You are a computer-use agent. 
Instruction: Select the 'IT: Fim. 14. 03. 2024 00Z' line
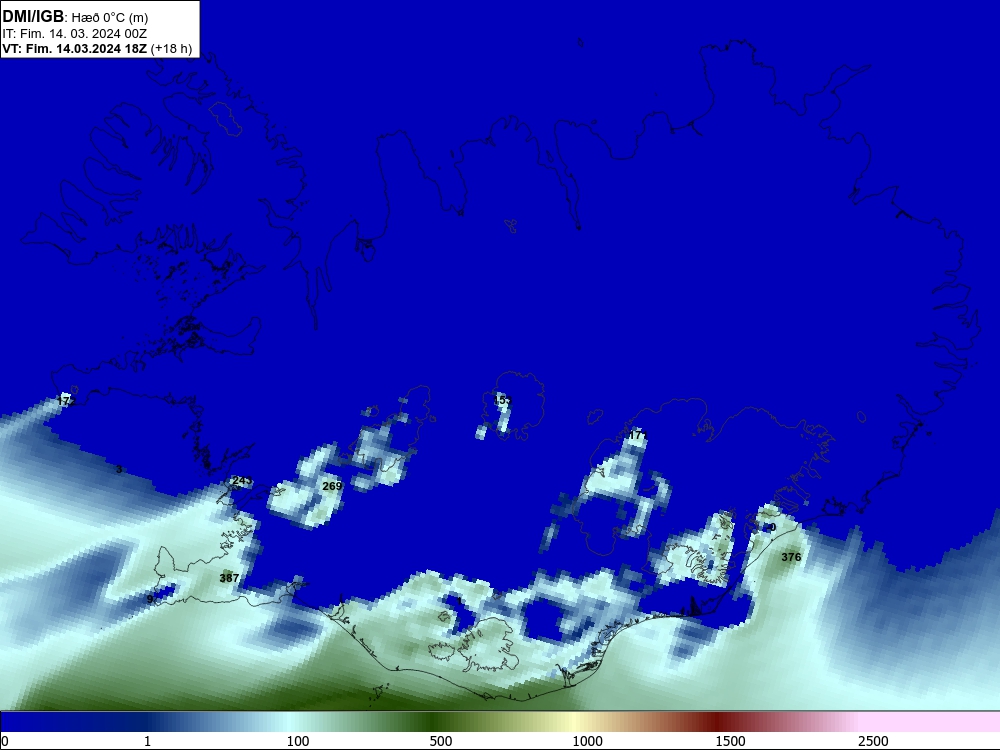point(75,34)
